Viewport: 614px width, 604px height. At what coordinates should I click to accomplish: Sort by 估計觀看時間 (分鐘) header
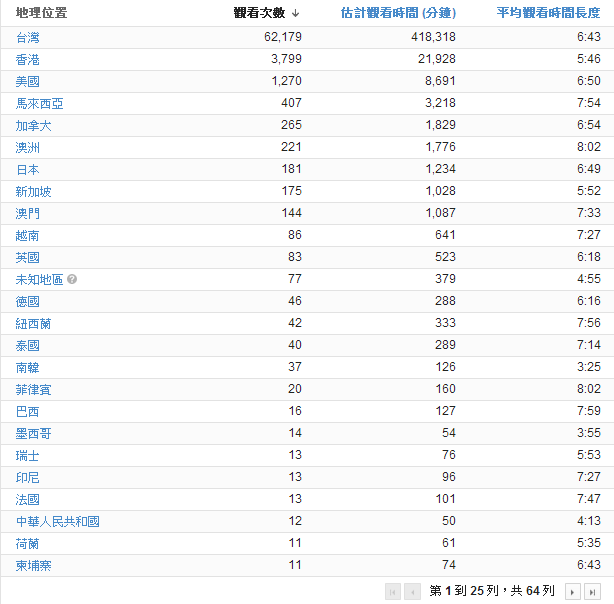[398, 13]
